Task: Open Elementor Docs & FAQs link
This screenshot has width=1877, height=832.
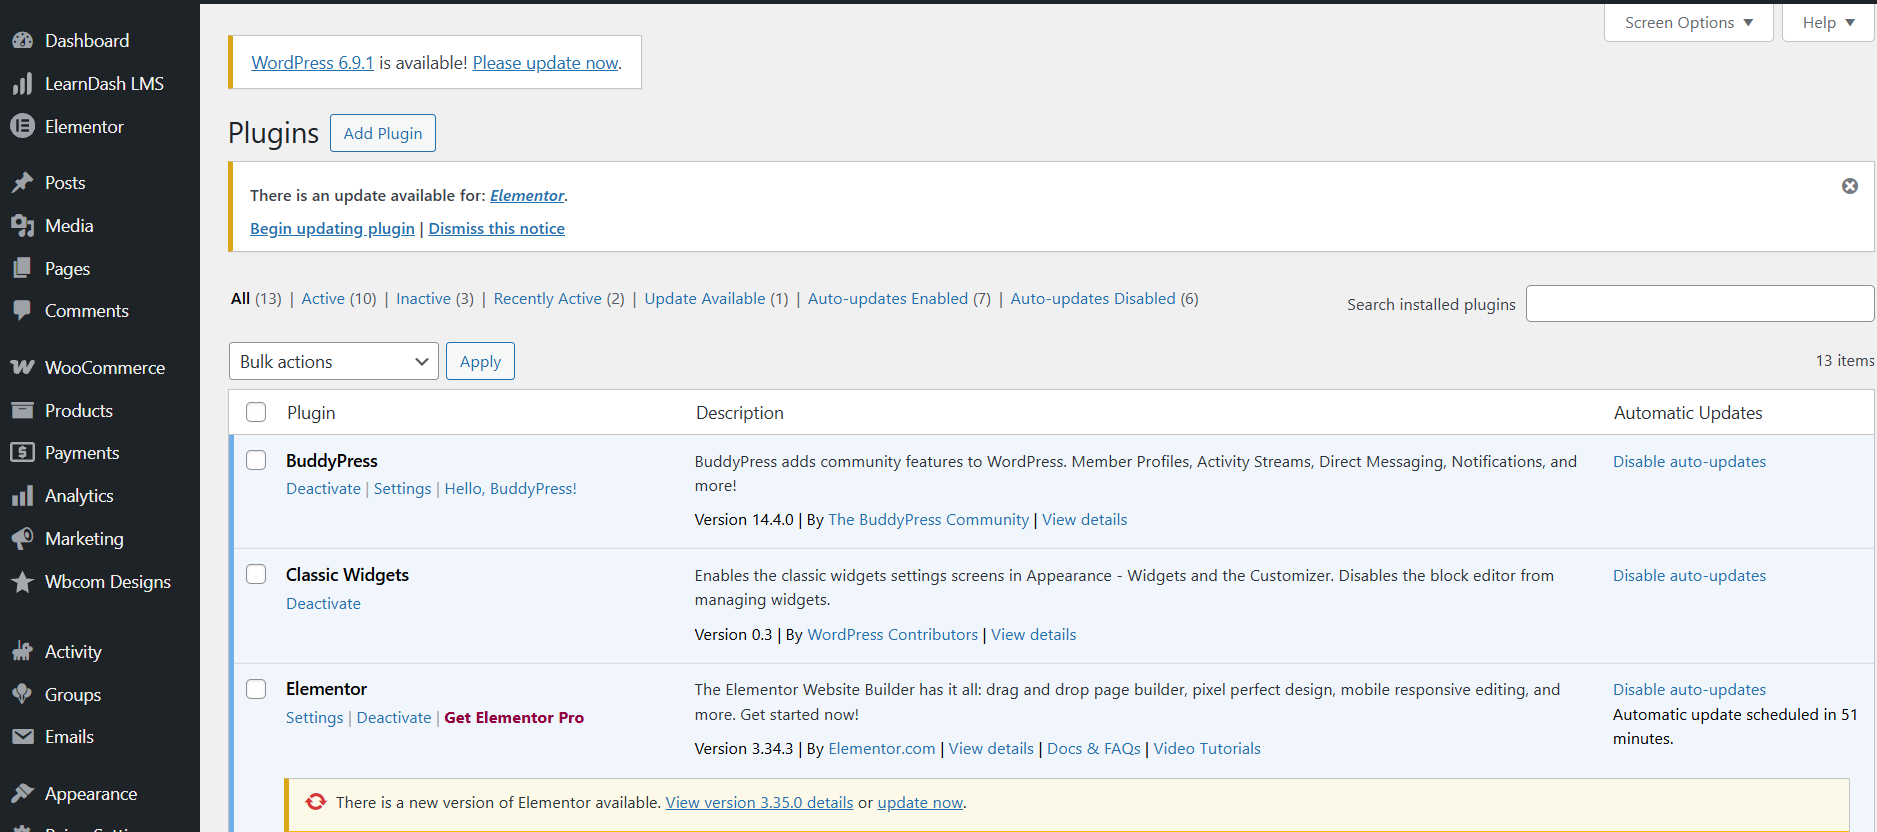Action: pos(1094,748)
